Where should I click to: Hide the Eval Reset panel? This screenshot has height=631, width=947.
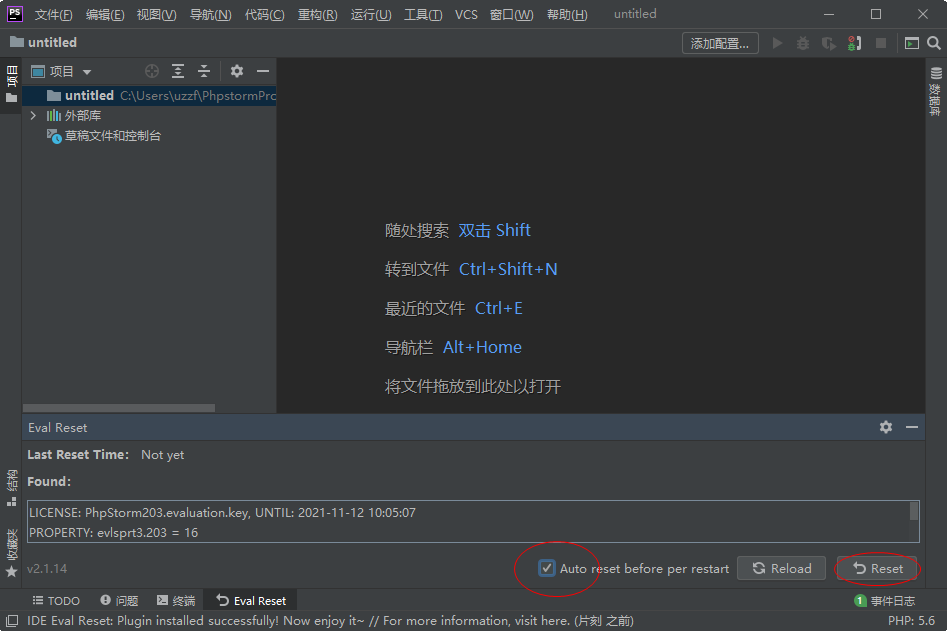(912, 428)
